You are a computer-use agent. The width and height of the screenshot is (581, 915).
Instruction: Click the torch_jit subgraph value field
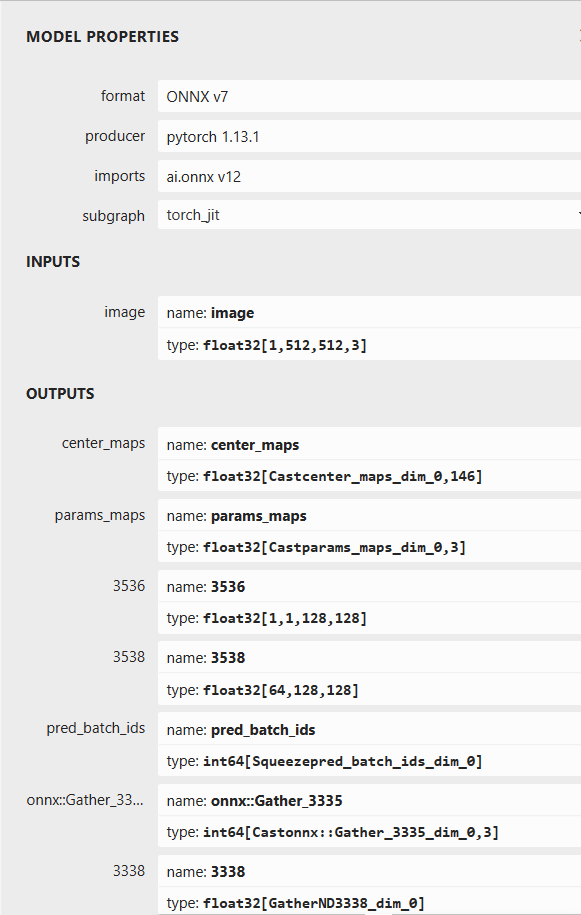coord(300,215)
